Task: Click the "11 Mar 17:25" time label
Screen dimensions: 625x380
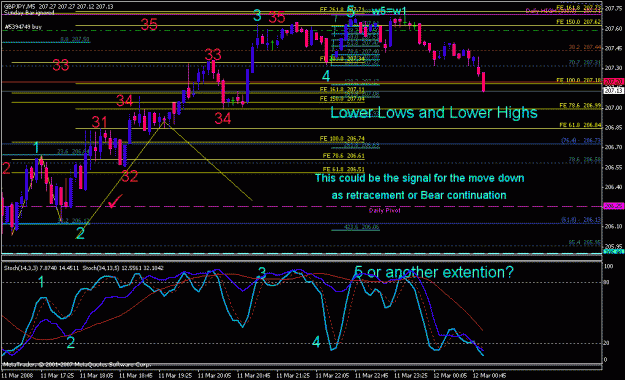Action: 57,376
